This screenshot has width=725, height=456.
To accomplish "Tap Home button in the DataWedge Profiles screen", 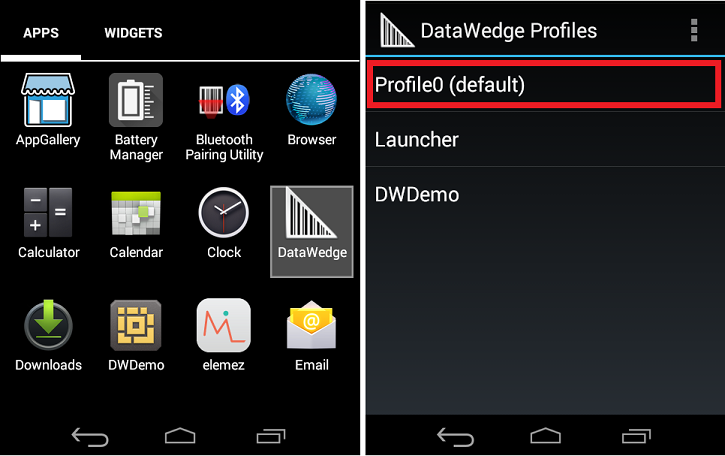I will pos(546,436).
